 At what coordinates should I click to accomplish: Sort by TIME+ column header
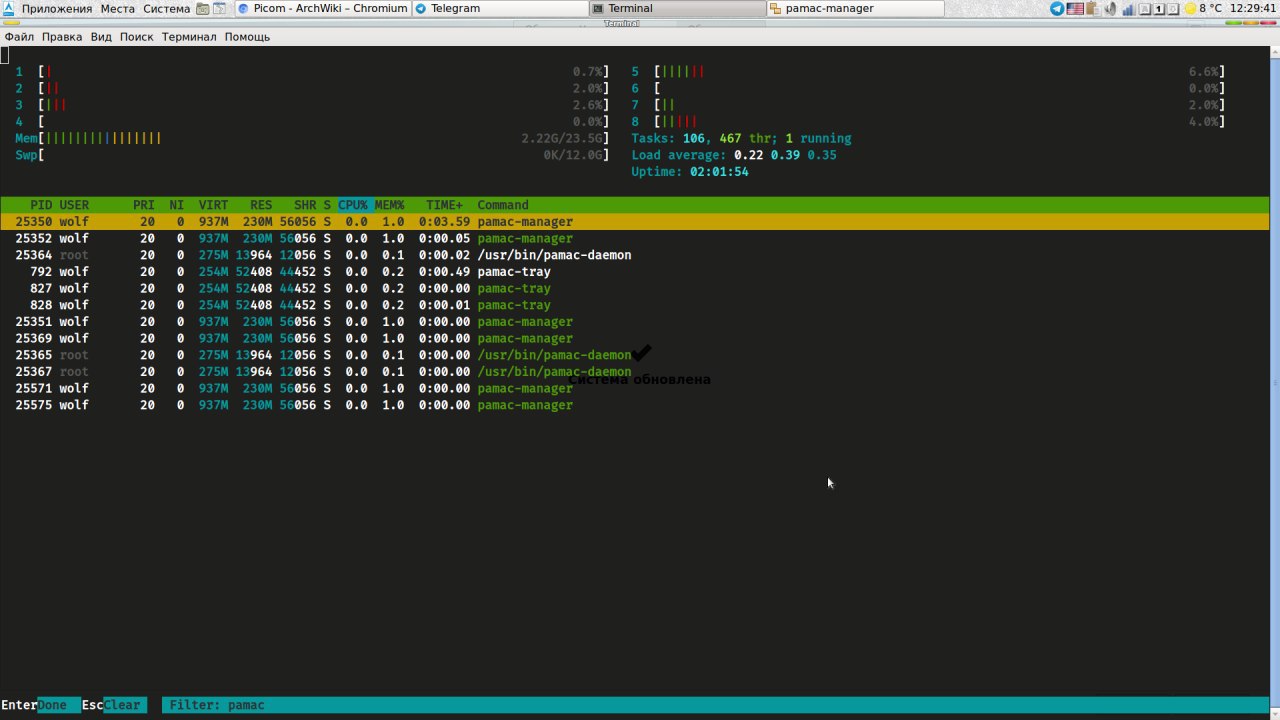(x=444, y=205)
